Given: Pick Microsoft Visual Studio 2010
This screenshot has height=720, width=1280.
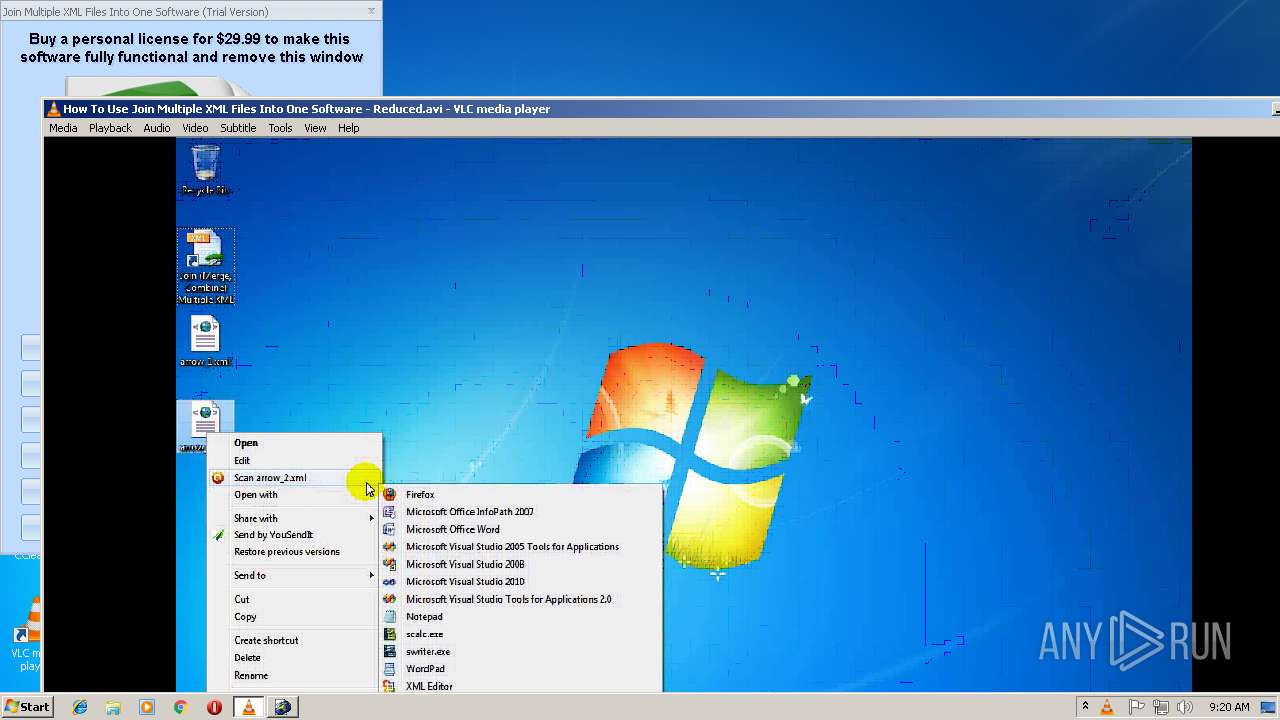Looking at the screenshot, I should click(465, 582).
